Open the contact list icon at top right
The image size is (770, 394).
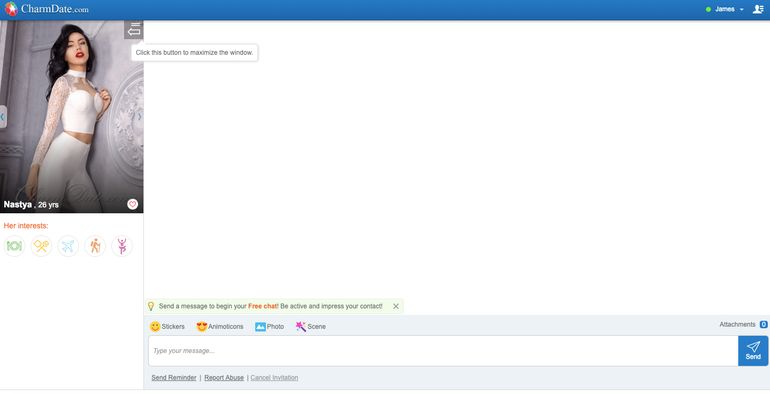[x=758, y=9]
